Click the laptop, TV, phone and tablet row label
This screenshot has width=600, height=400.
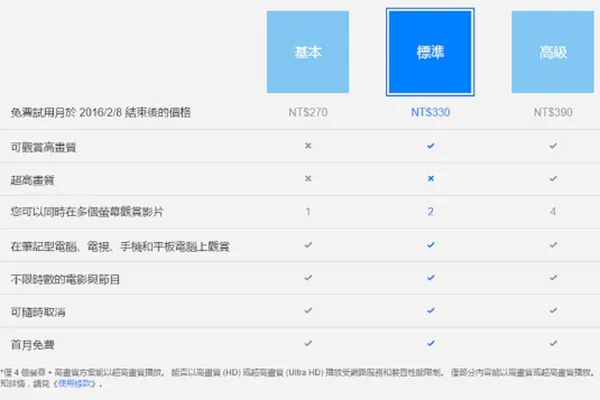point(120,247)
